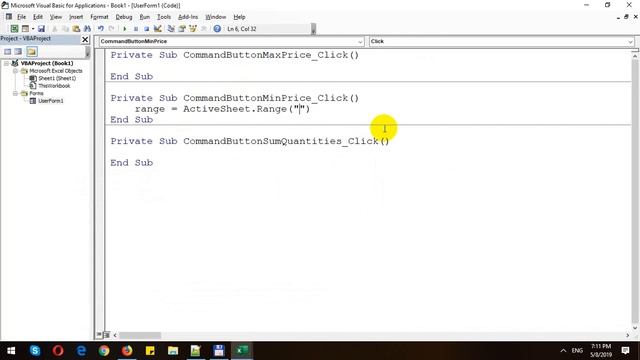Close the Project - VBAProject panel

coord(85,40)
